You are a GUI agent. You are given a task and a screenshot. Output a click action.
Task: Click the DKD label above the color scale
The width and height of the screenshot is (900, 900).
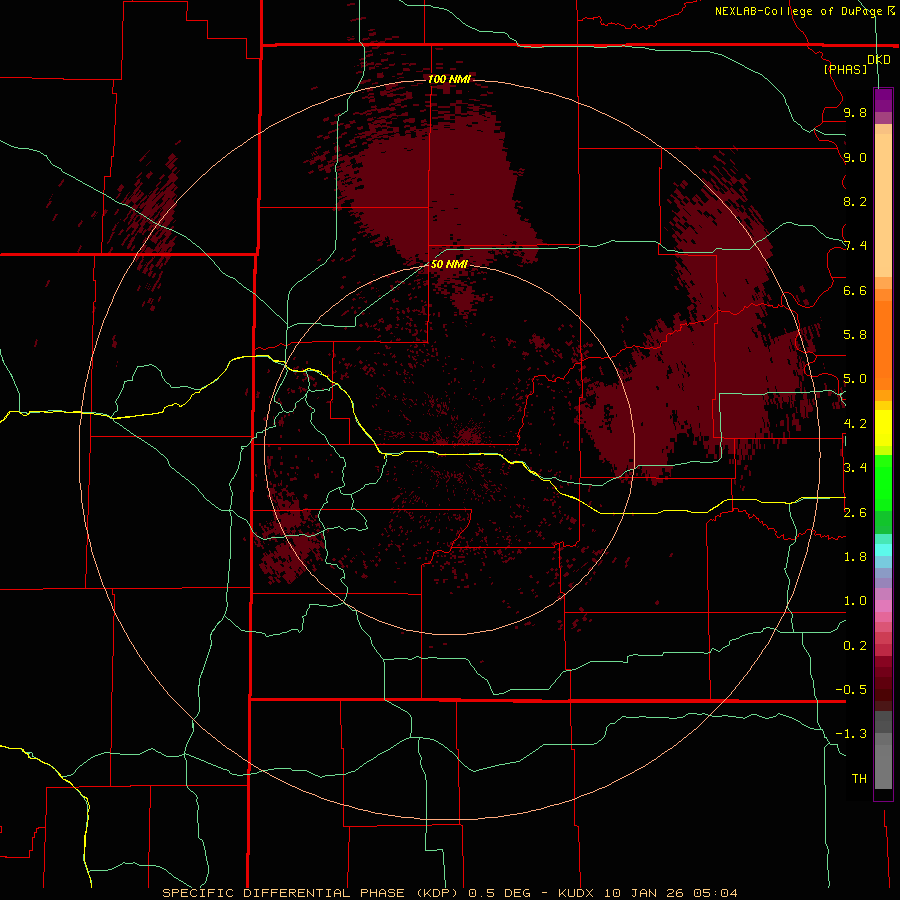pos(879,60)
